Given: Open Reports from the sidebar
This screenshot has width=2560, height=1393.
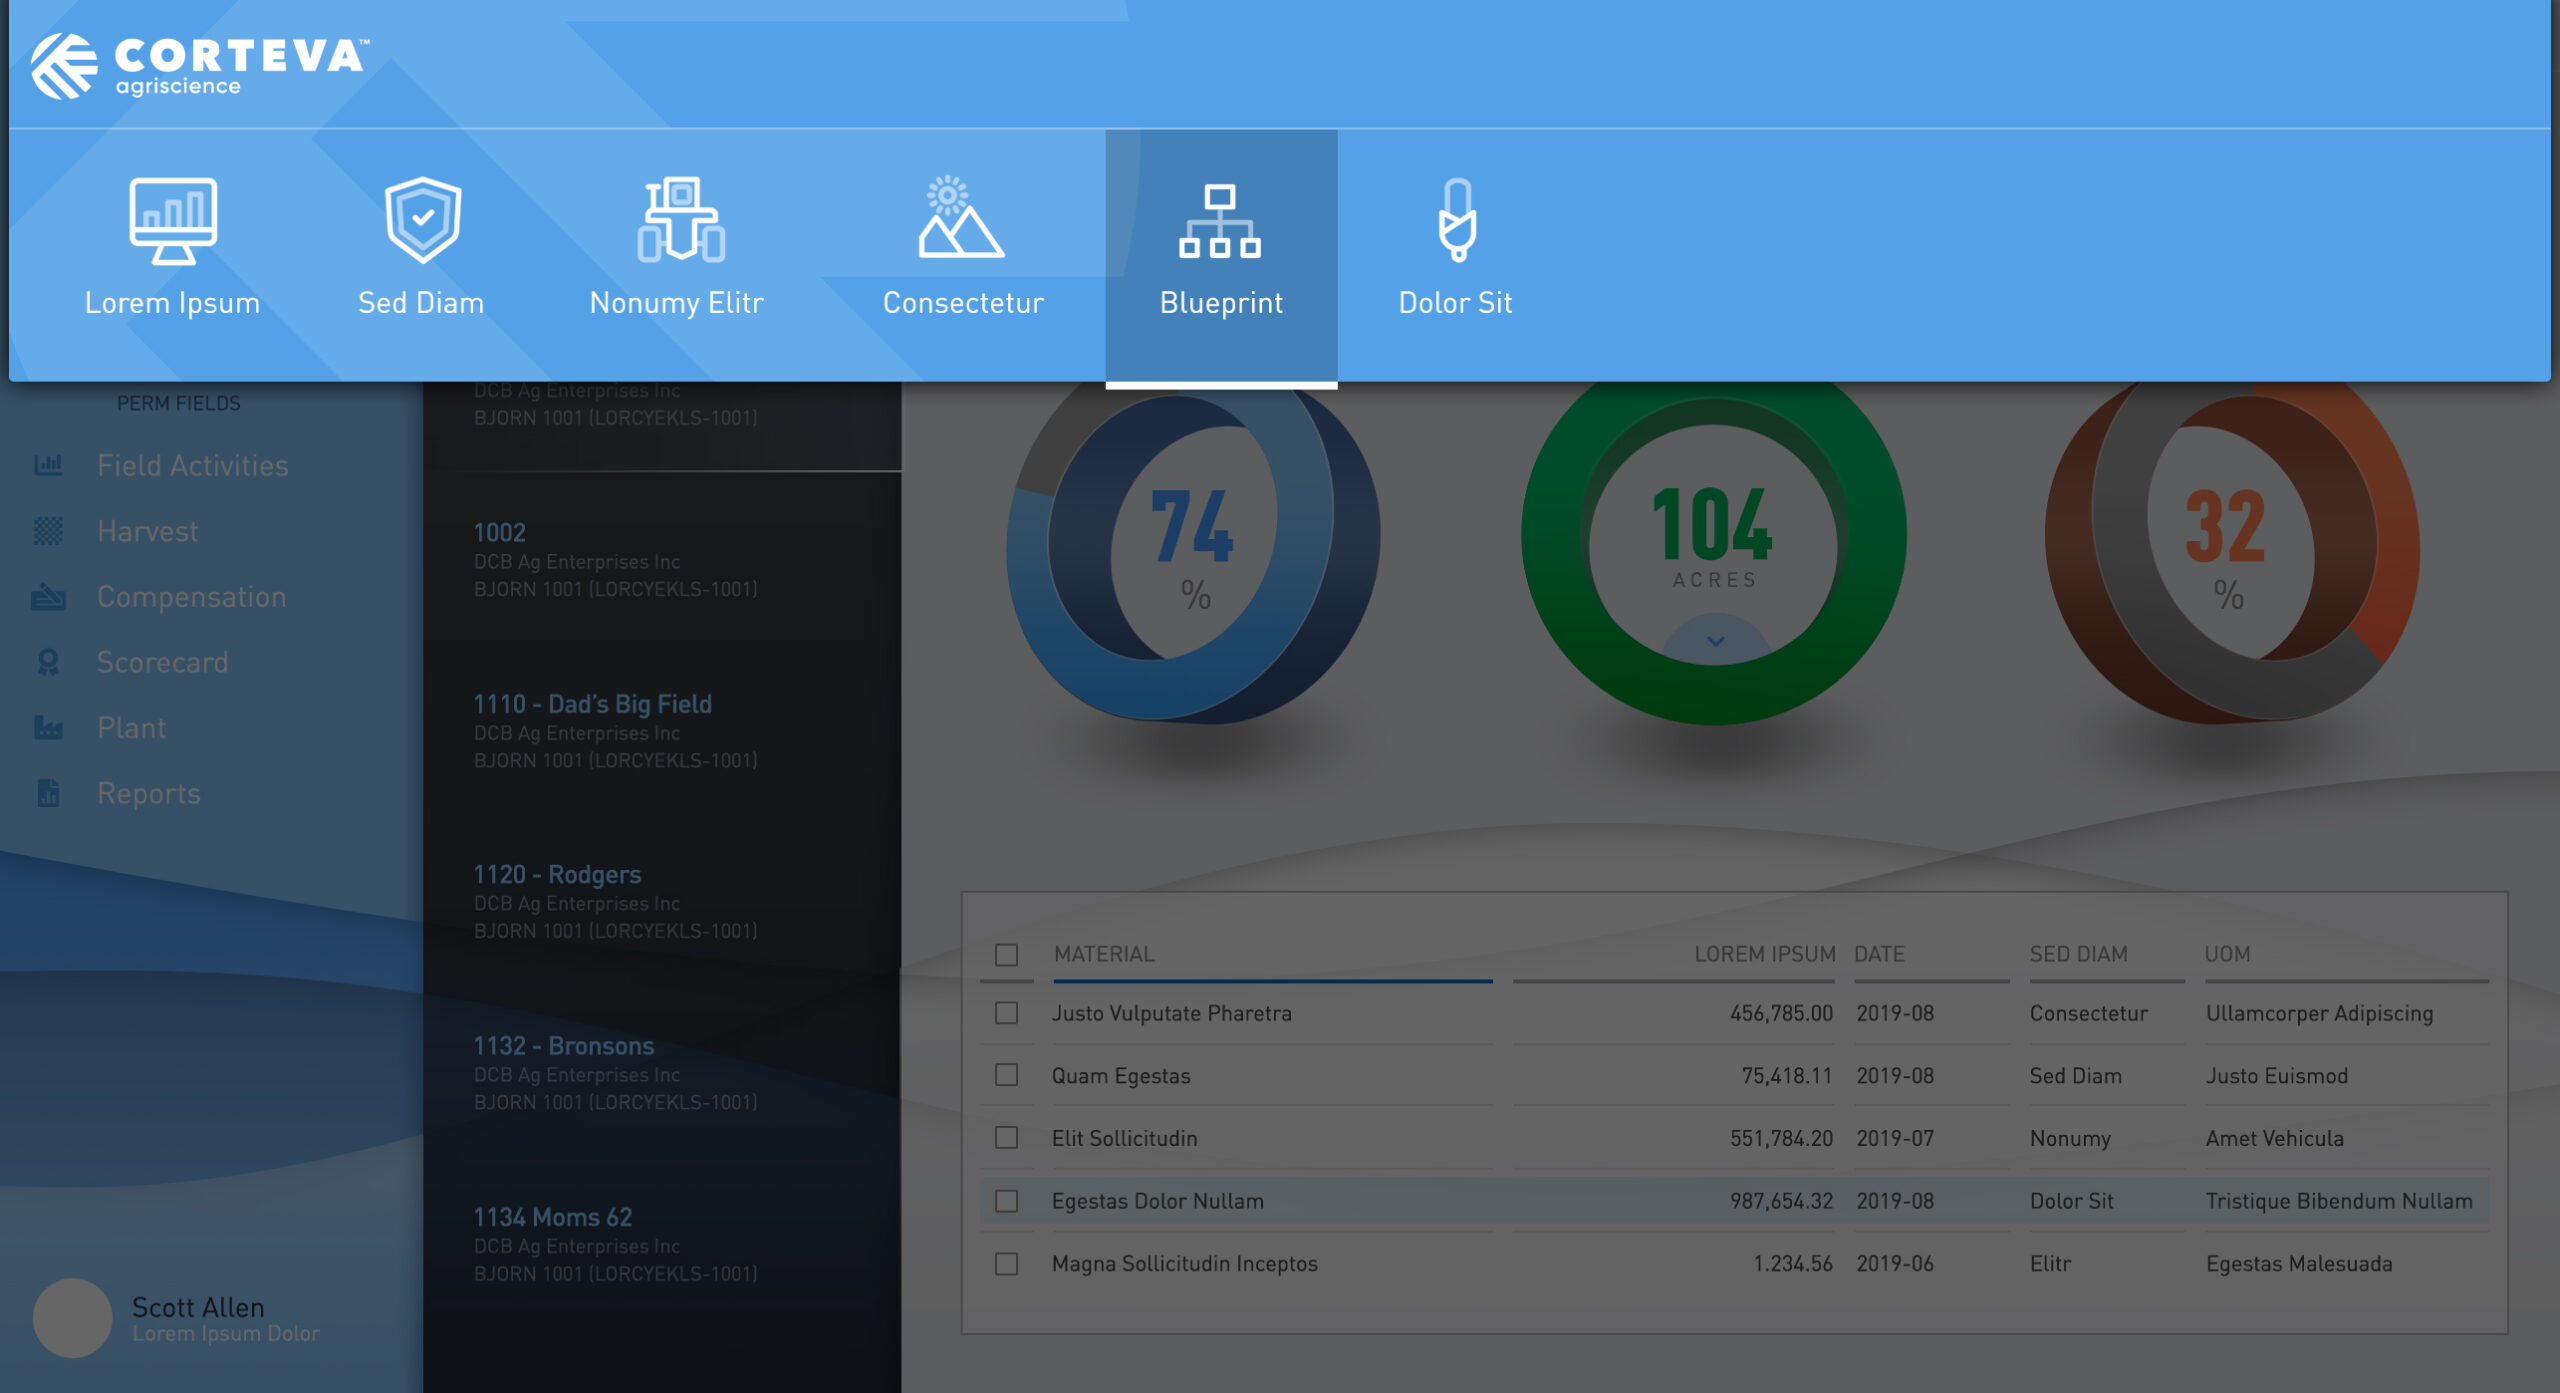Looking at the screenshot, I should click(x=149, y=793).
